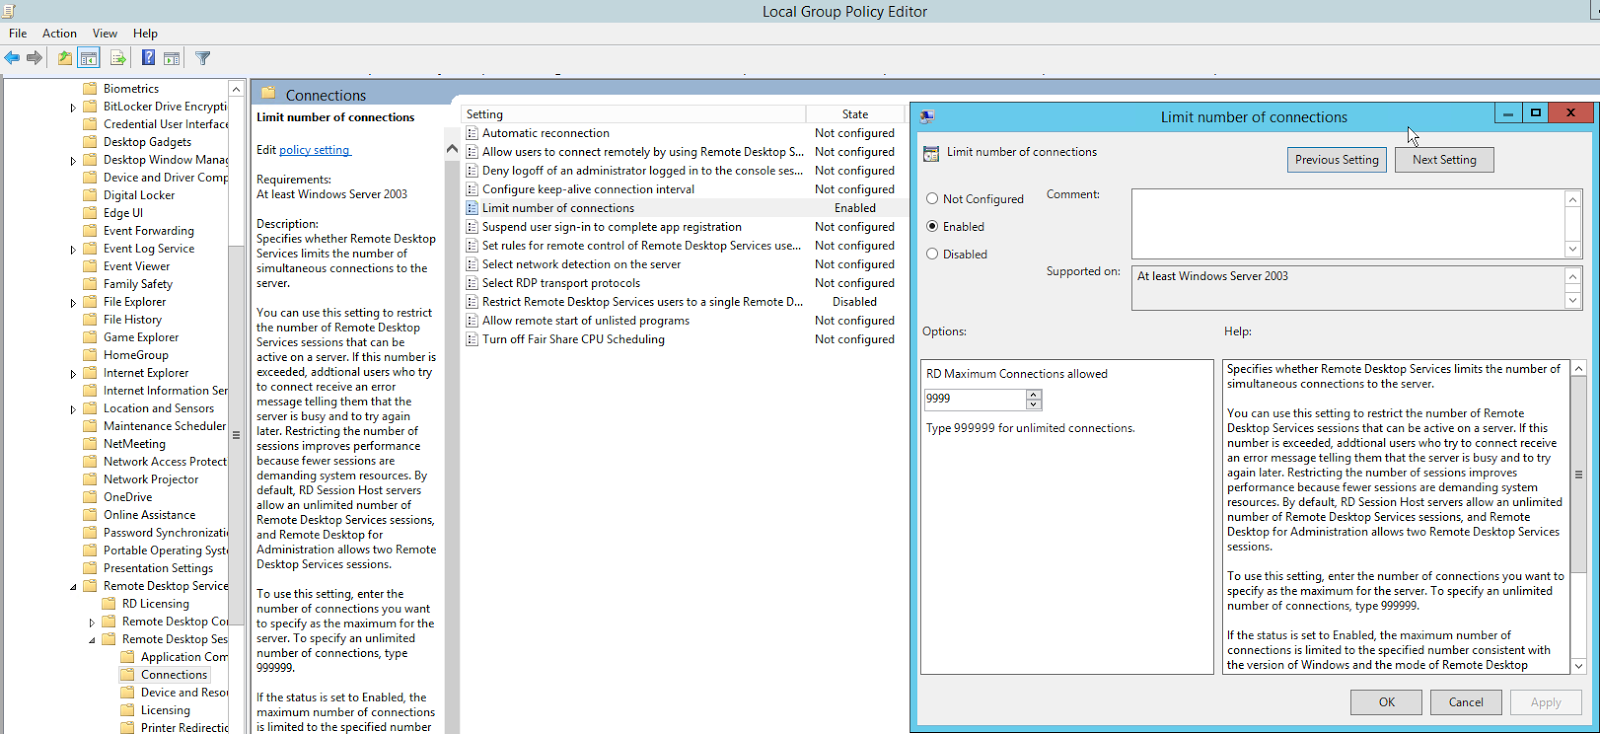Viewport: 1600px width, 734px height.
Task: Click the Comment text box
Action: click(x=1347, y=223)
